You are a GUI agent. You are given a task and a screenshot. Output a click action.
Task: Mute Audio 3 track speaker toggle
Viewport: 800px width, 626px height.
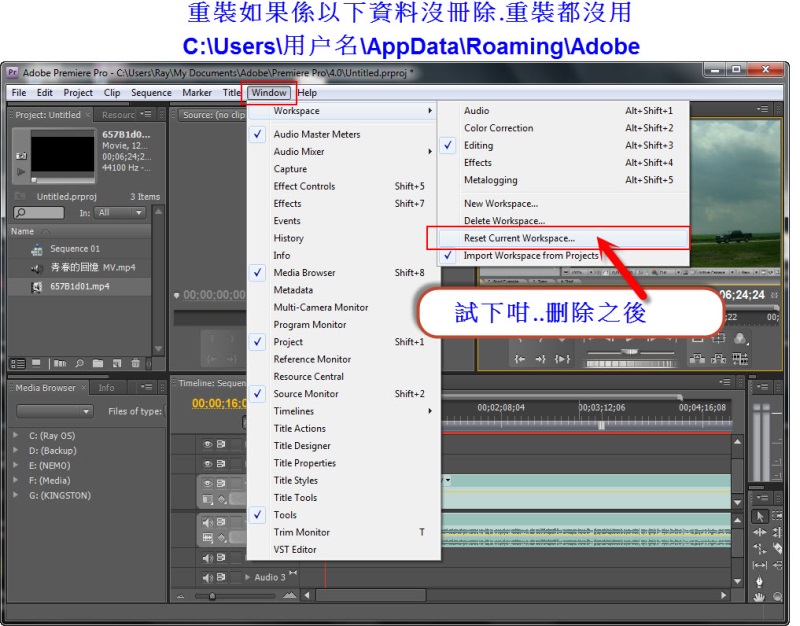point(207,578)
